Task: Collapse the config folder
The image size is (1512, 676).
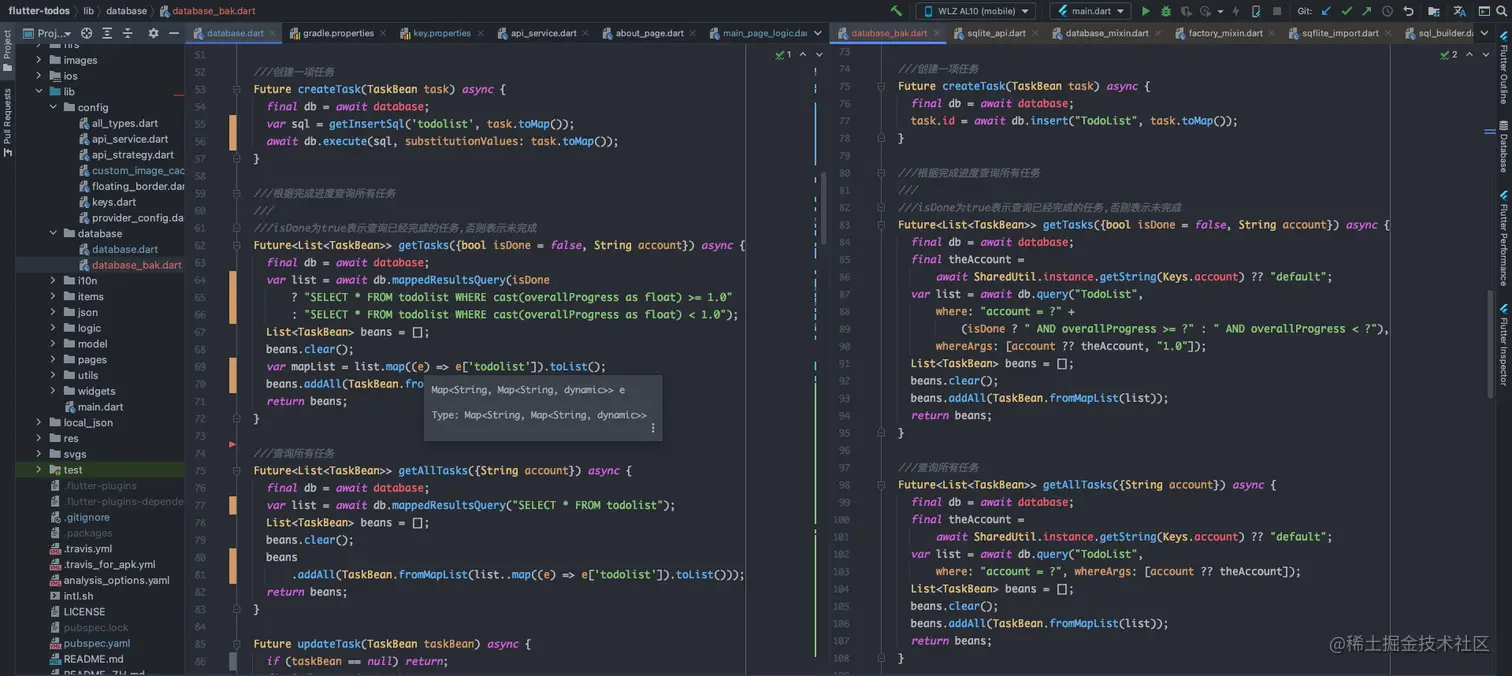Action: point(53,107)
